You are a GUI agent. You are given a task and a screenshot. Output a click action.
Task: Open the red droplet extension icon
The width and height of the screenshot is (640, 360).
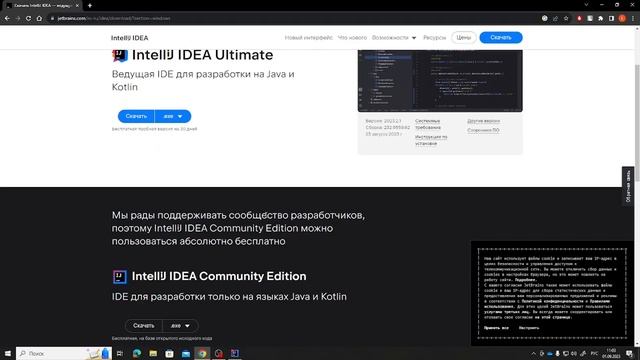click(x=579, y=18)
